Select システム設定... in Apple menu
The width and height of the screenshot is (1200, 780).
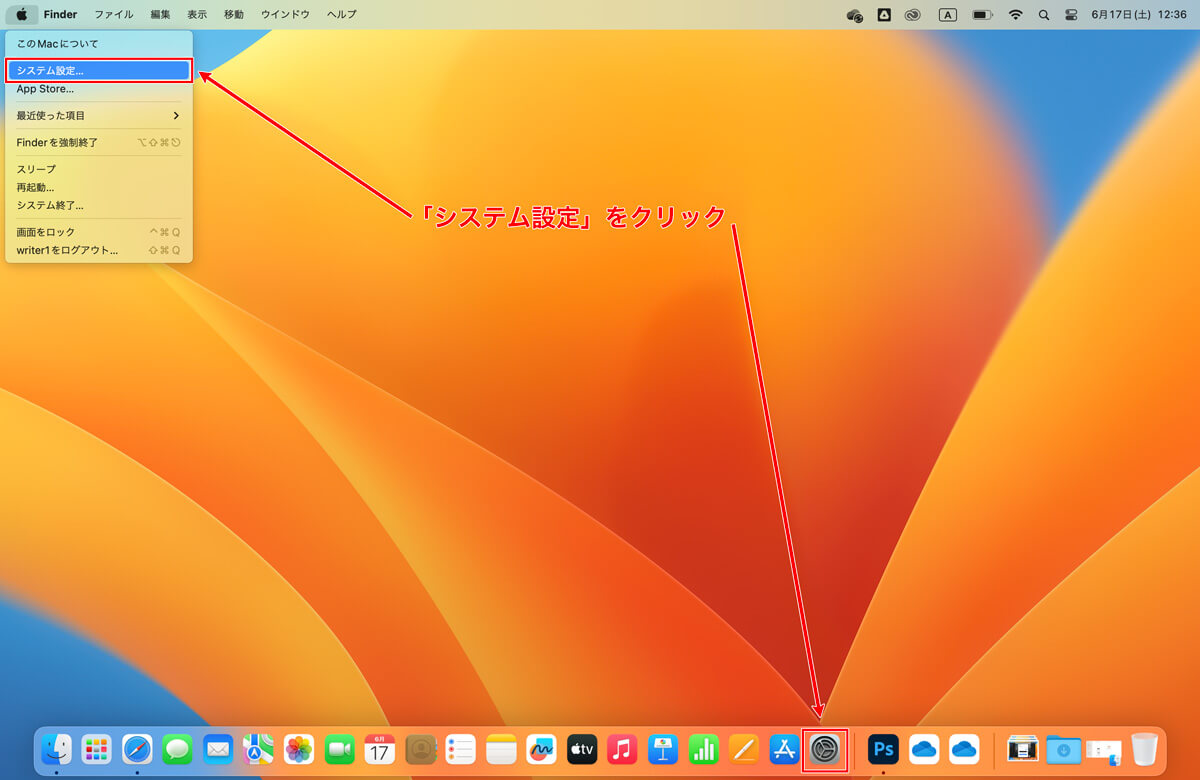click(98, 71)
